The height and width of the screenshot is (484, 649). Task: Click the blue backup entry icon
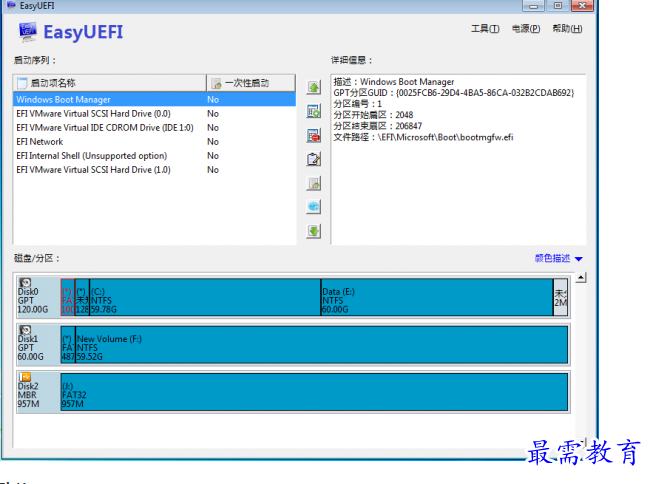click(314, 207)
